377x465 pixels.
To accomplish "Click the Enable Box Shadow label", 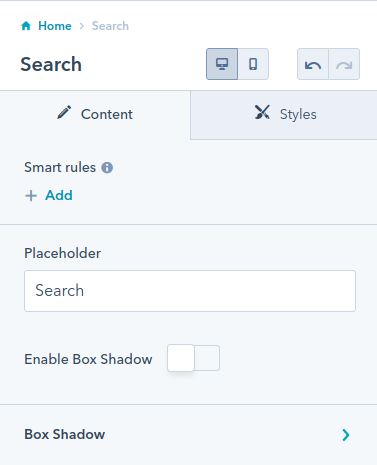I will point(88,359).
